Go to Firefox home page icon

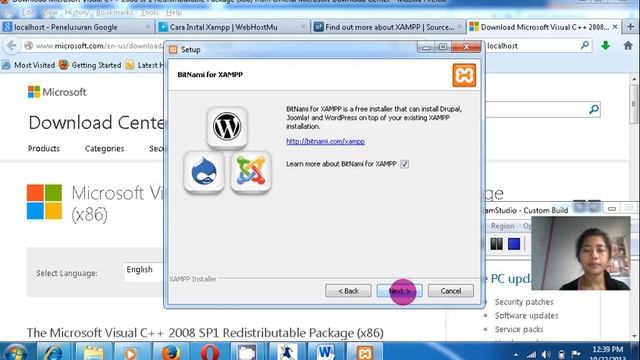pos(628,46)
